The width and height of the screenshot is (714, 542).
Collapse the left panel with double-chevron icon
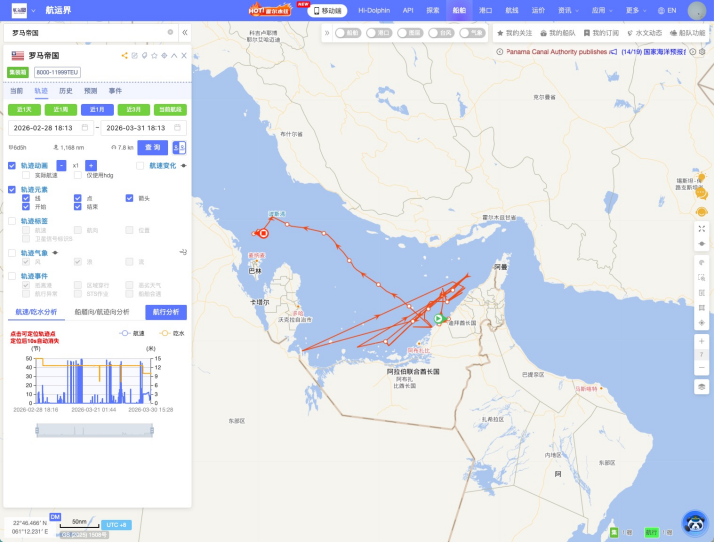pos(184,32)
